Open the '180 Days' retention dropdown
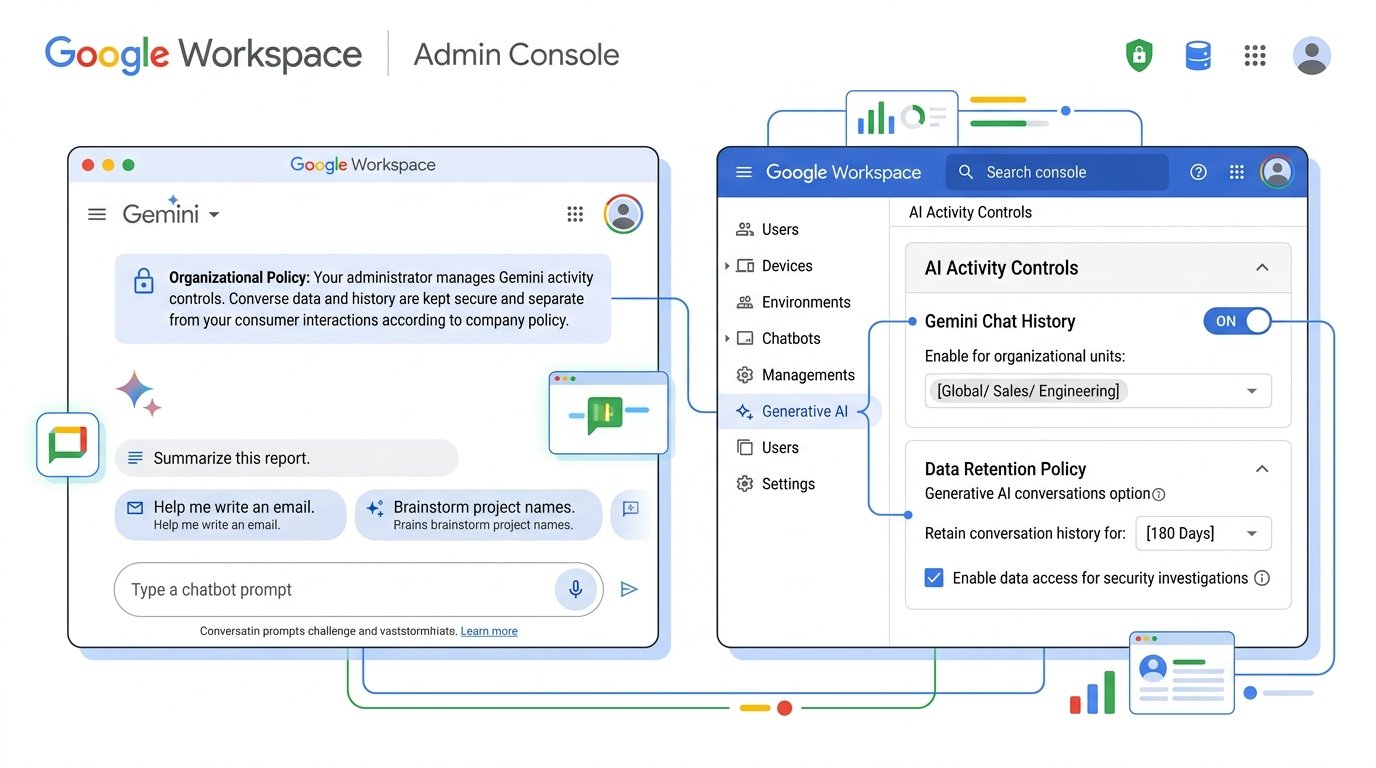This screenshot has height=768, width=1376. 1204,533
